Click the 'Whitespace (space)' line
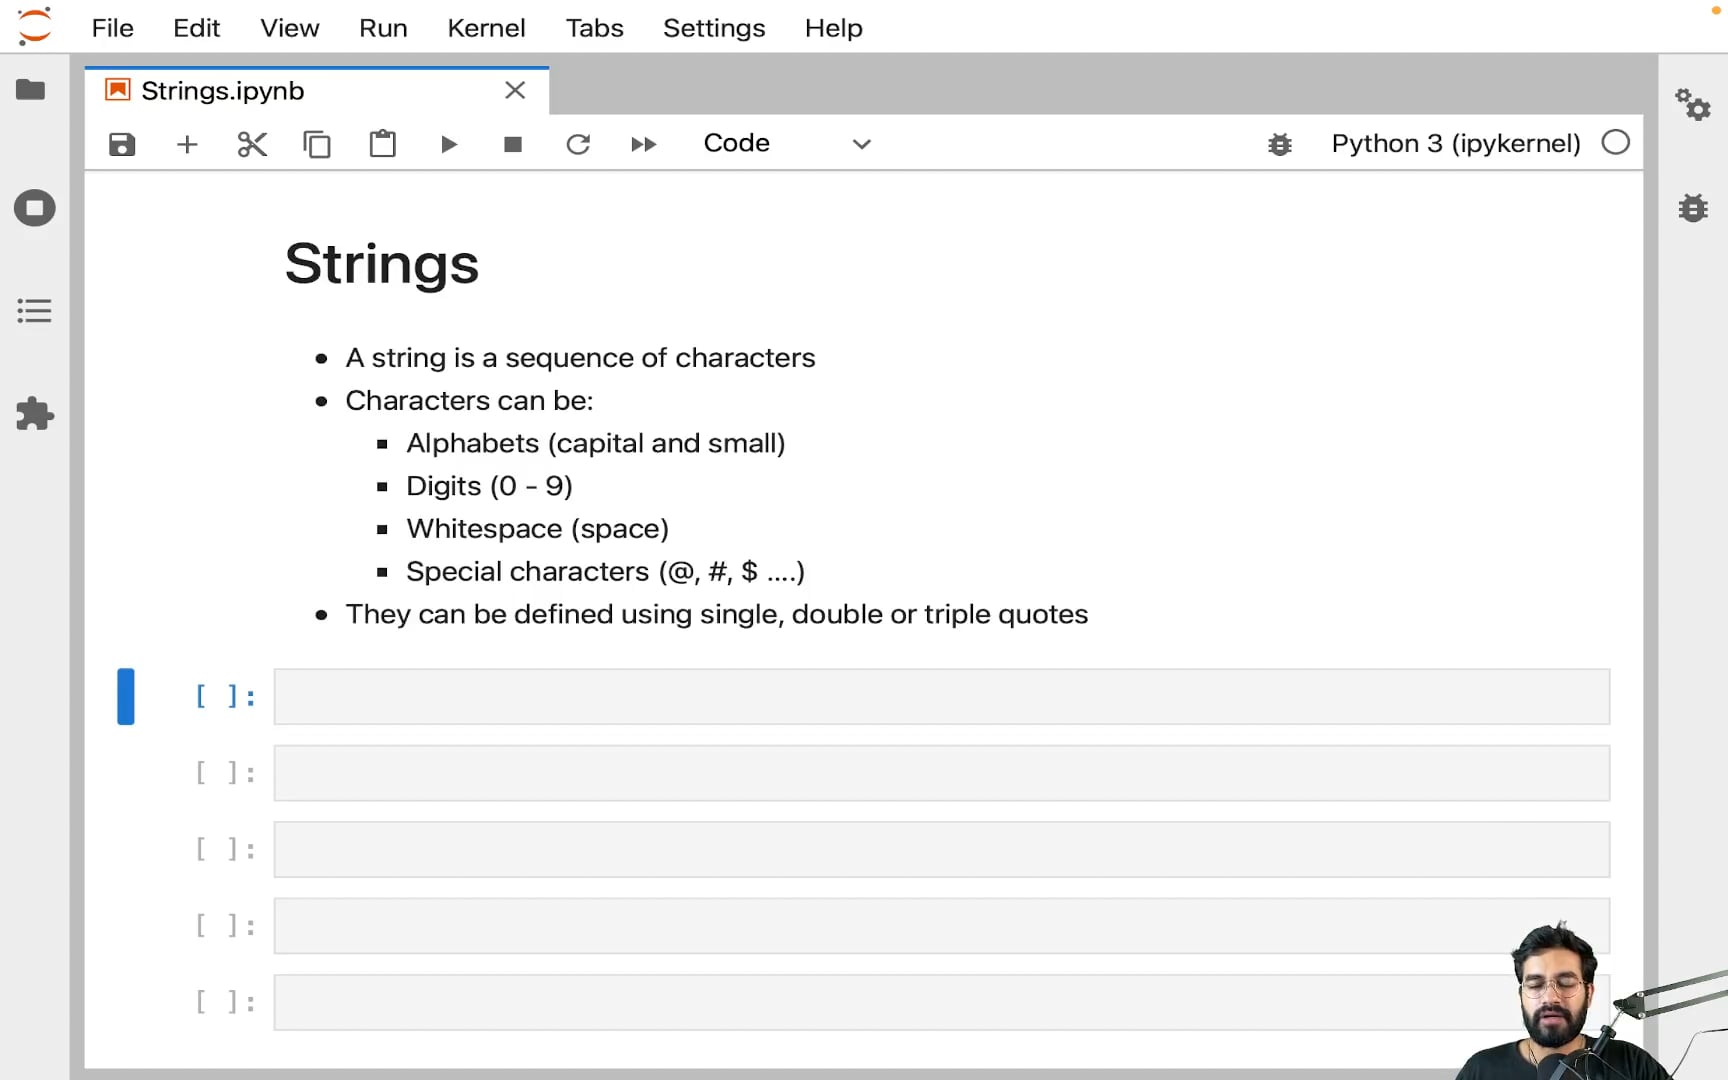 coord(537,529)
